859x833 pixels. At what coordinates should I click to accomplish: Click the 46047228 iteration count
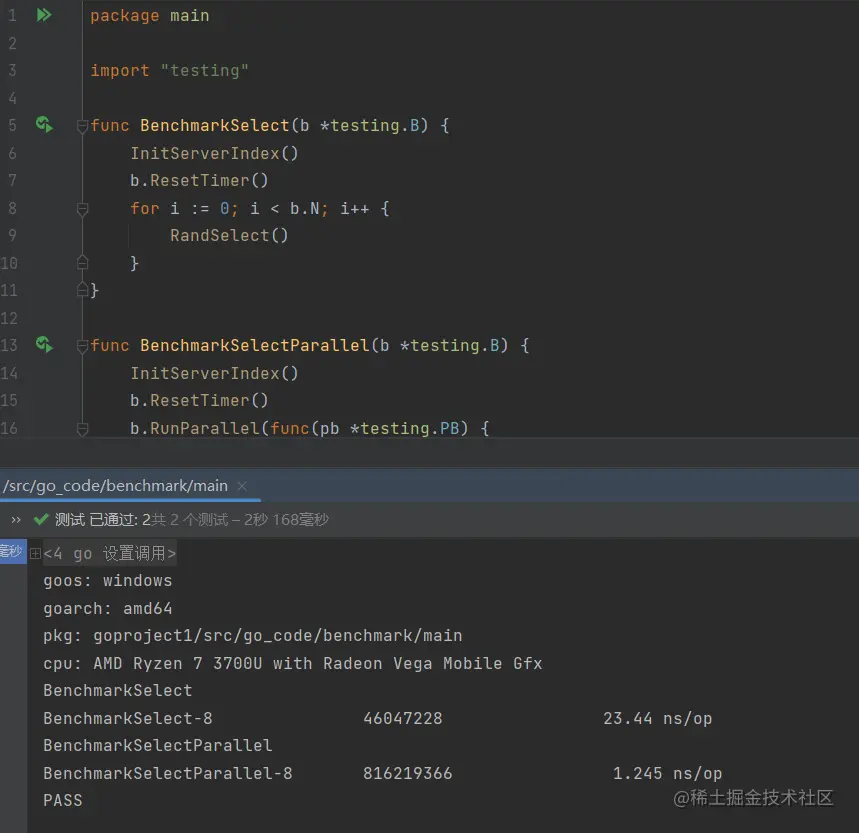pos(403,718)
